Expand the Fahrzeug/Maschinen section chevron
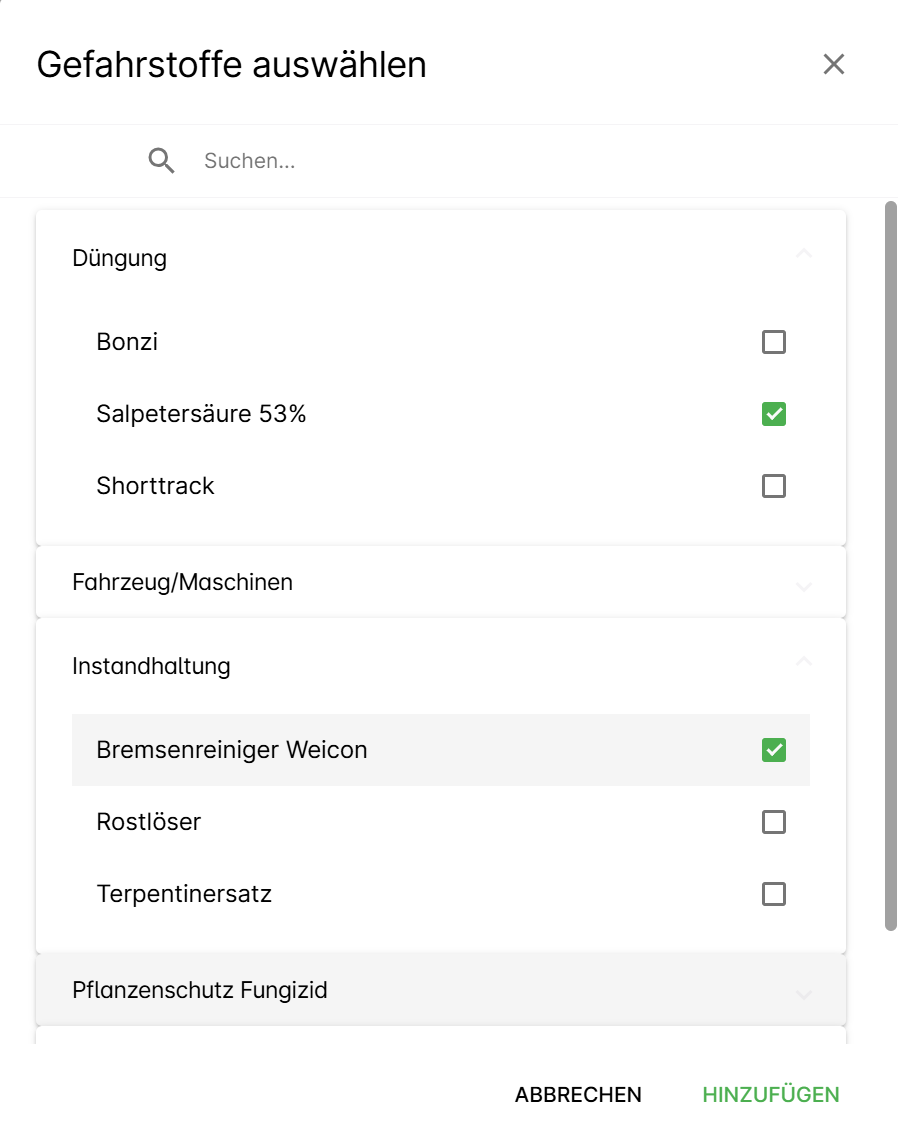This screenshot has height=1138, width=898. click(803, 585)
